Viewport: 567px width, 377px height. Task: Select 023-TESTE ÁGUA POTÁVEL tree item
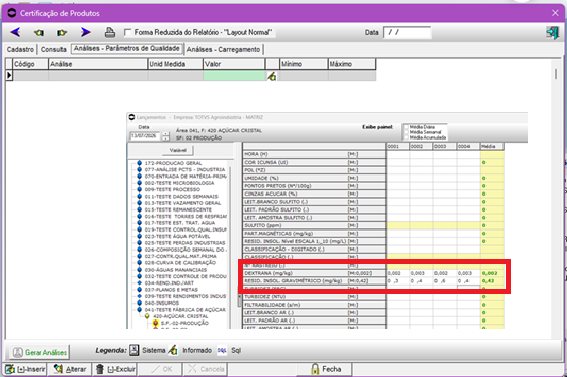tap(177, 236)
